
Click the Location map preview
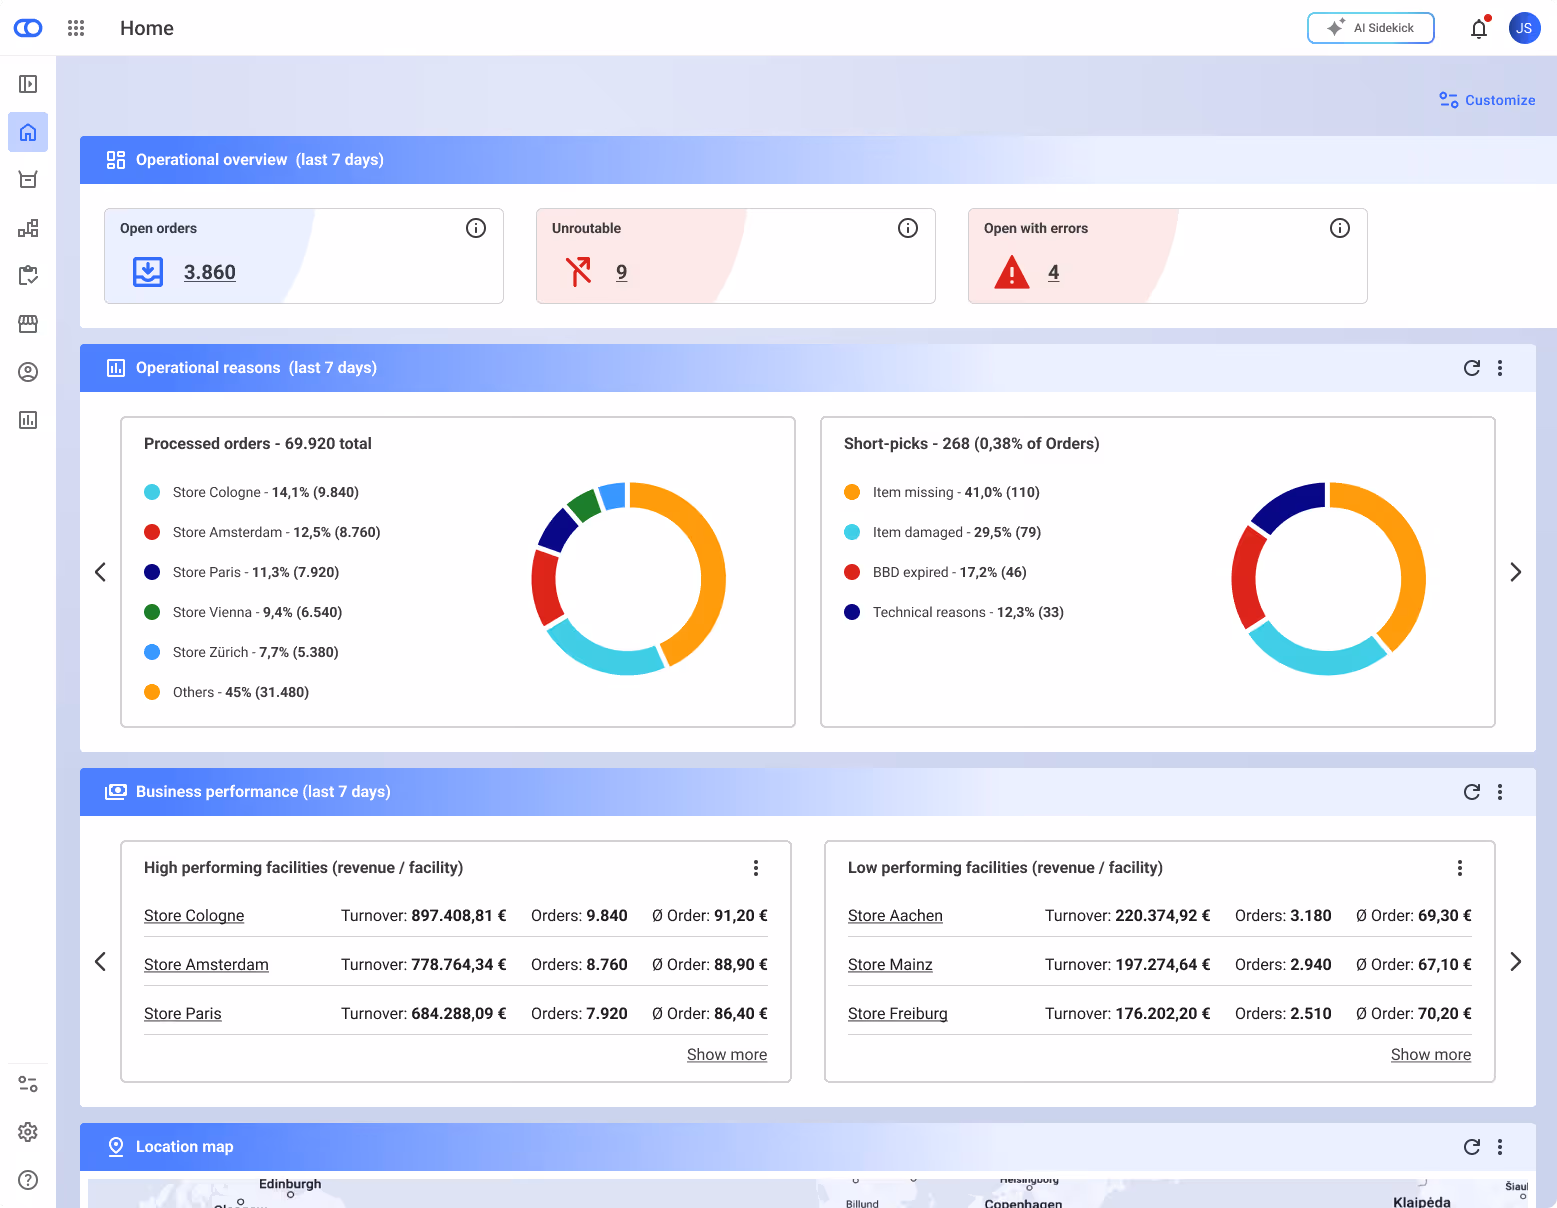(x=808, y=1193)
